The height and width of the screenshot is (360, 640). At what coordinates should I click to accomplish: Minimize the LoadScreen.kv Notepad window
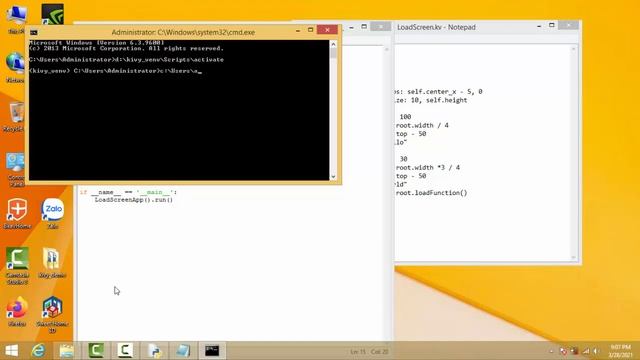[x=539, y=26]
